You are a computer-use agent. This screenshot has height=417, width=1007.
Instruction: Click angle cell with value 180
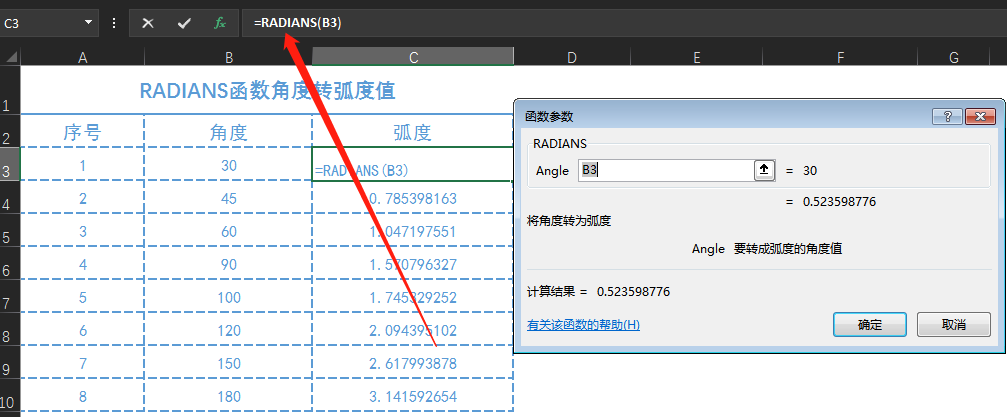click(x=229, y=396)
